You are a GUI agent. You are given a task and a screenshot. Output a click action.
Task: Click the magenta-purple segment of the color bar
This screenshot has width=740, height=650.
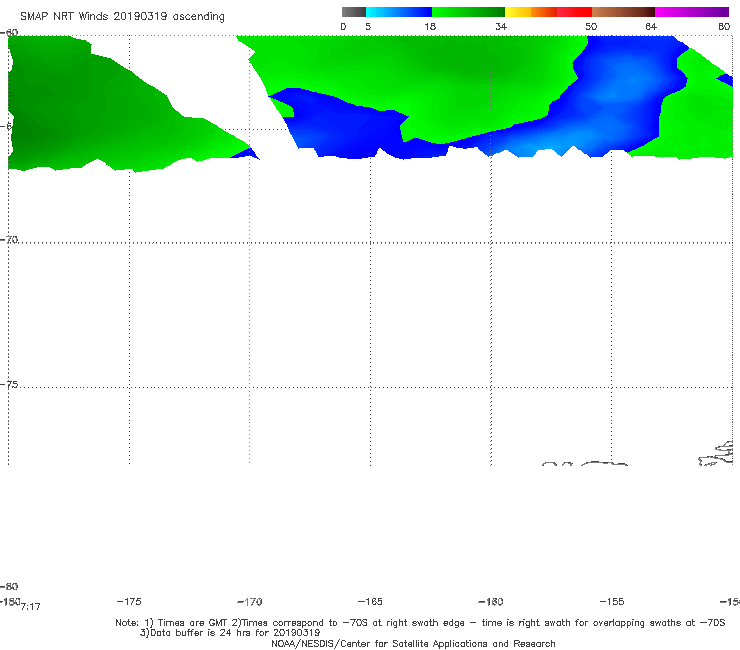tap(692, 12)
